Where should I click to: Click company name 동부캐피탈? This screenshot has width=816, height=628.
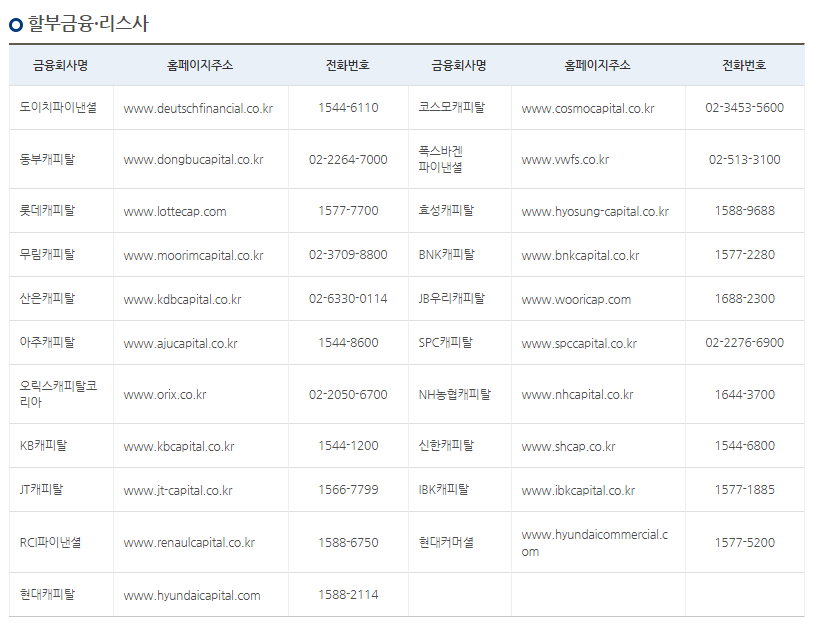(x=47, y=159)
